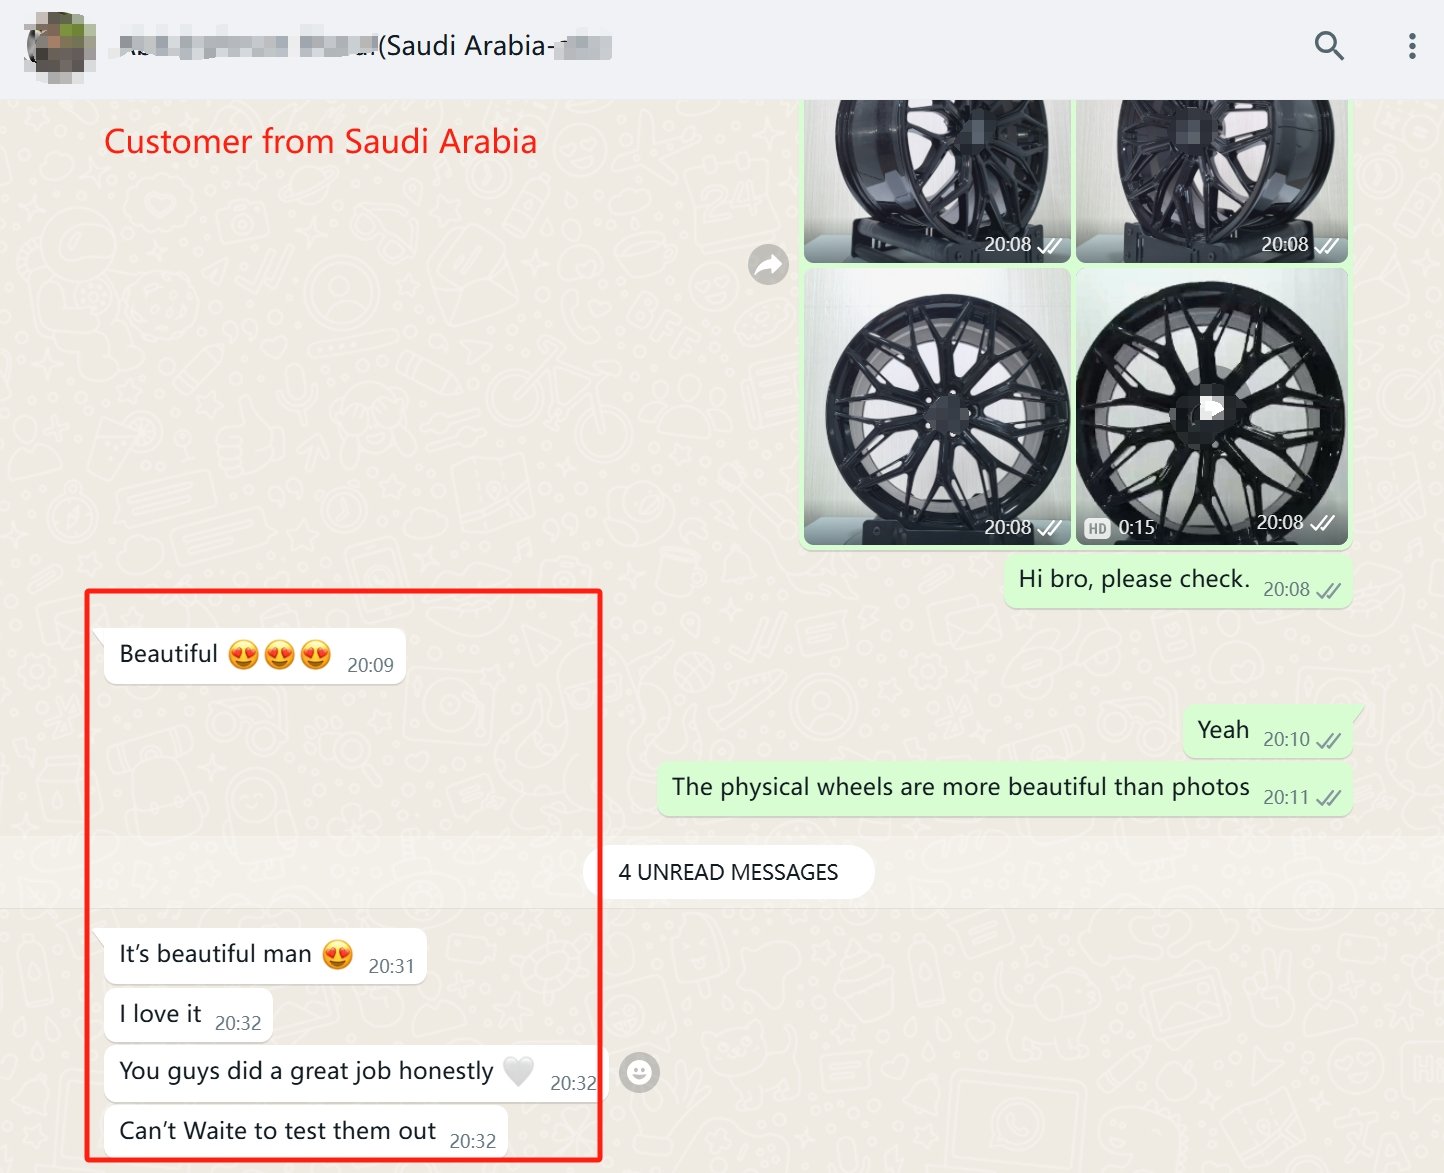Select the 'Hi bro, please check.' message
Screen dimensions: 1444x1173
(1178, 581)
